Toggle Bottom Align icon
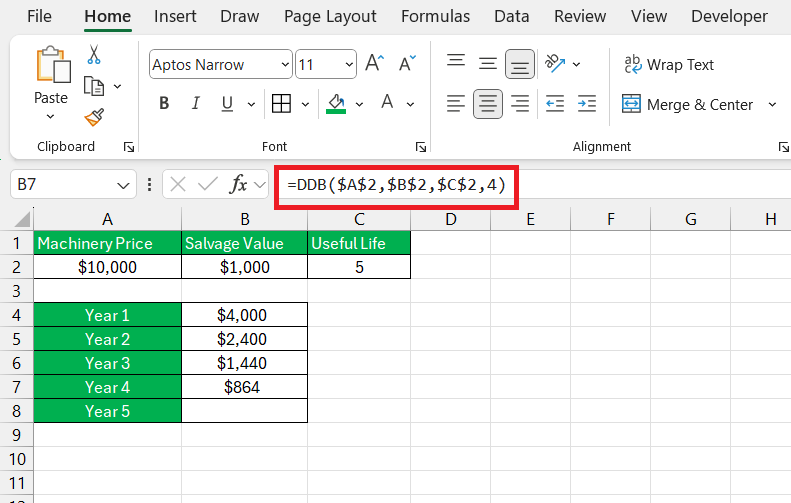 pos(520,64)
